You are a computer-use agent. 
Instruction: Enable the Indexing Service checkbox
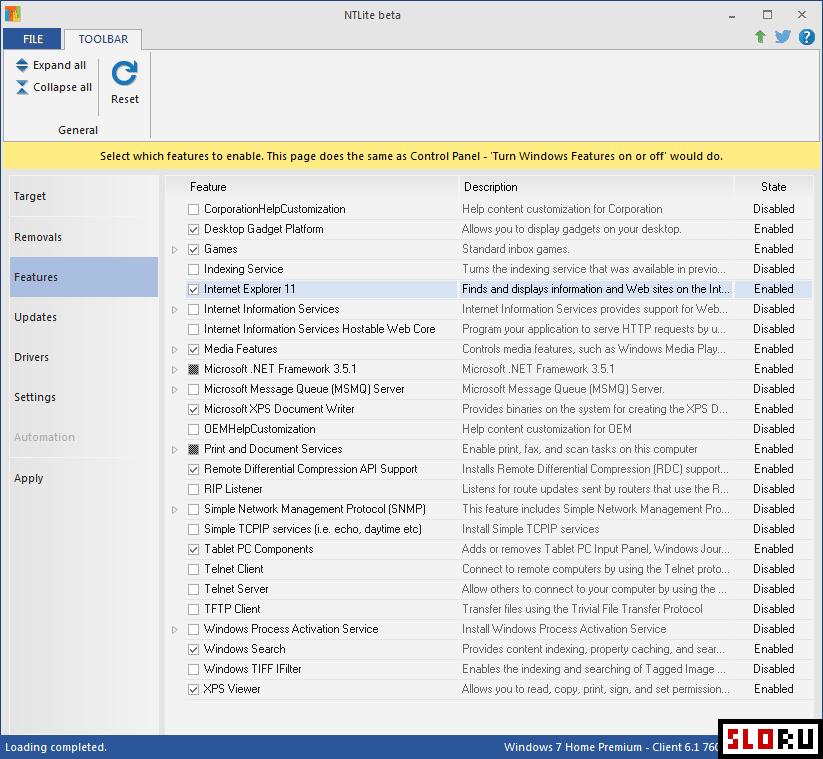[194, 269]
